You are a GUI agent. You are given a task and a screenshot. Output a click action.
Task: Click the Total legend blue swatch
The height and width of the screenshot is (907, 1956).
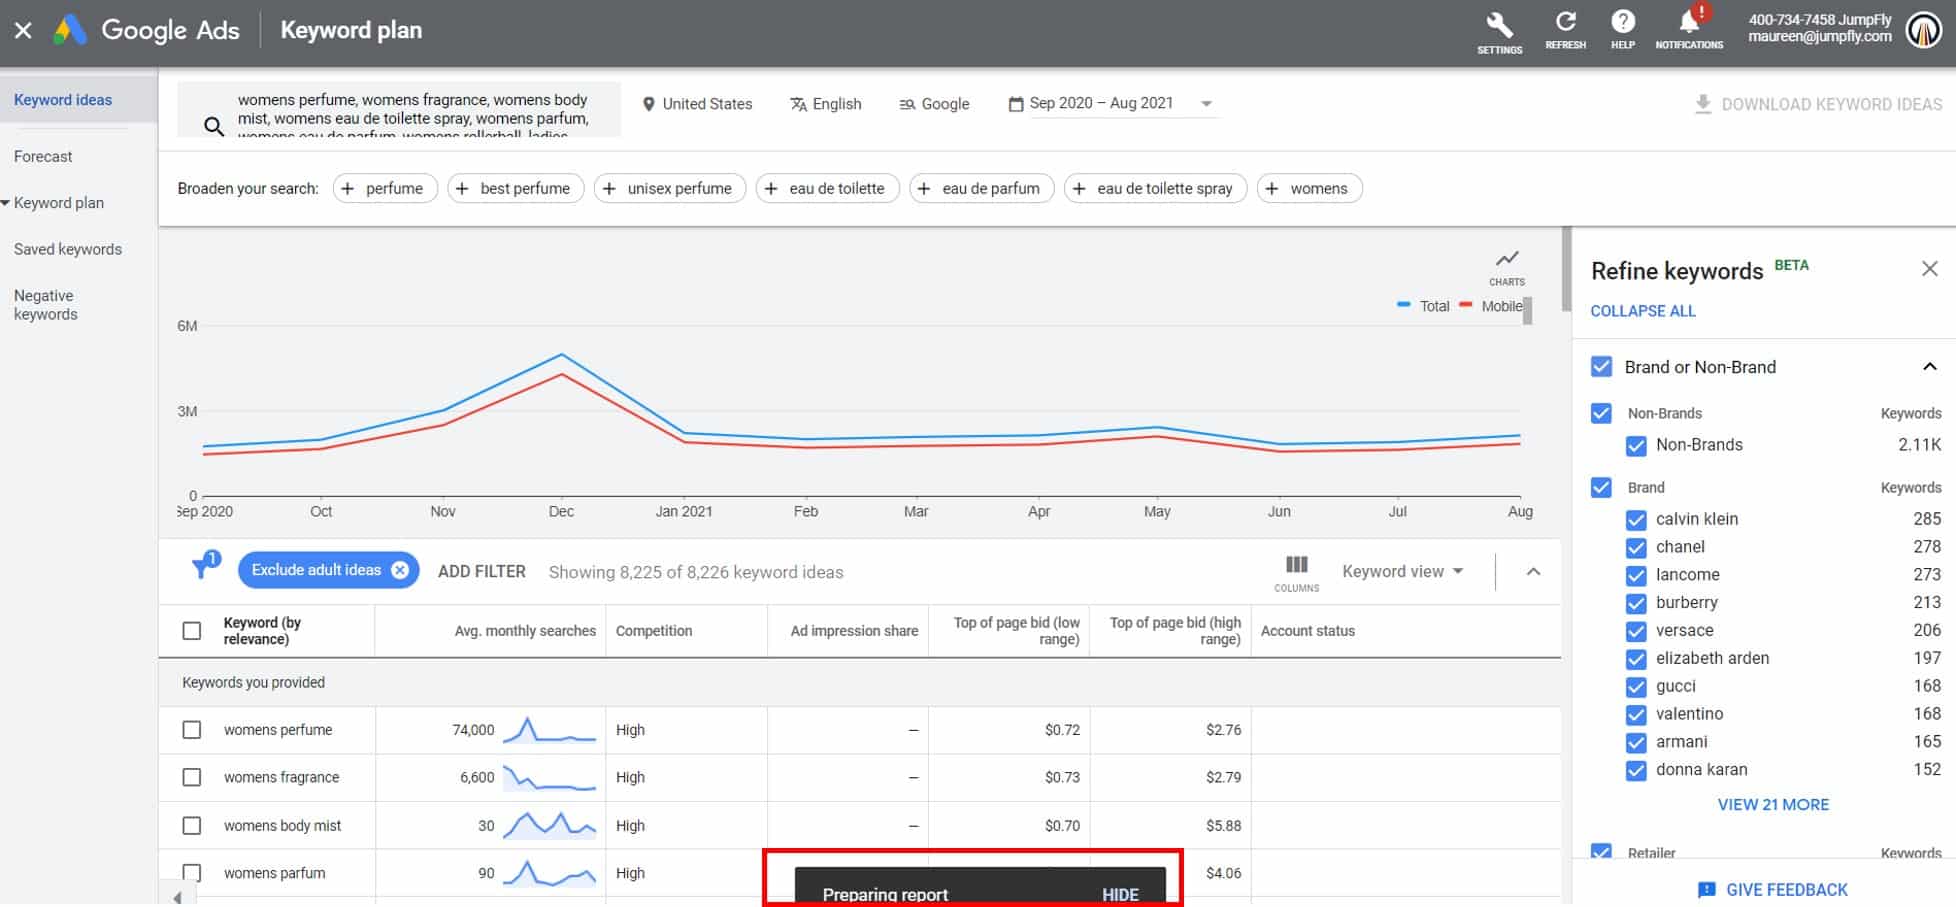(x=1404, y=305)
